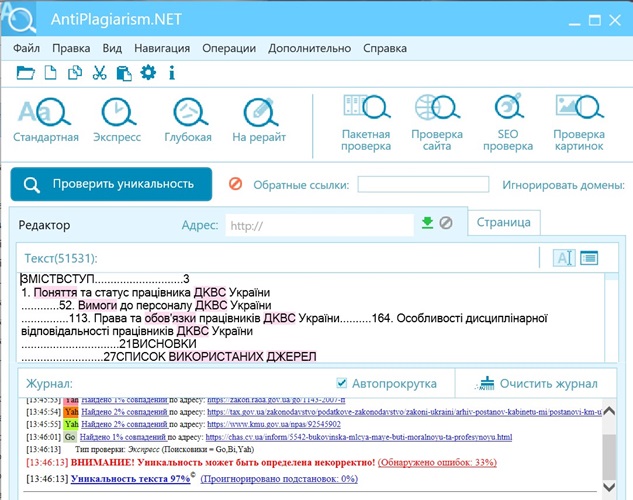633x500 pixels.
Task: Switch to the Страница tab
Action: 503,222
